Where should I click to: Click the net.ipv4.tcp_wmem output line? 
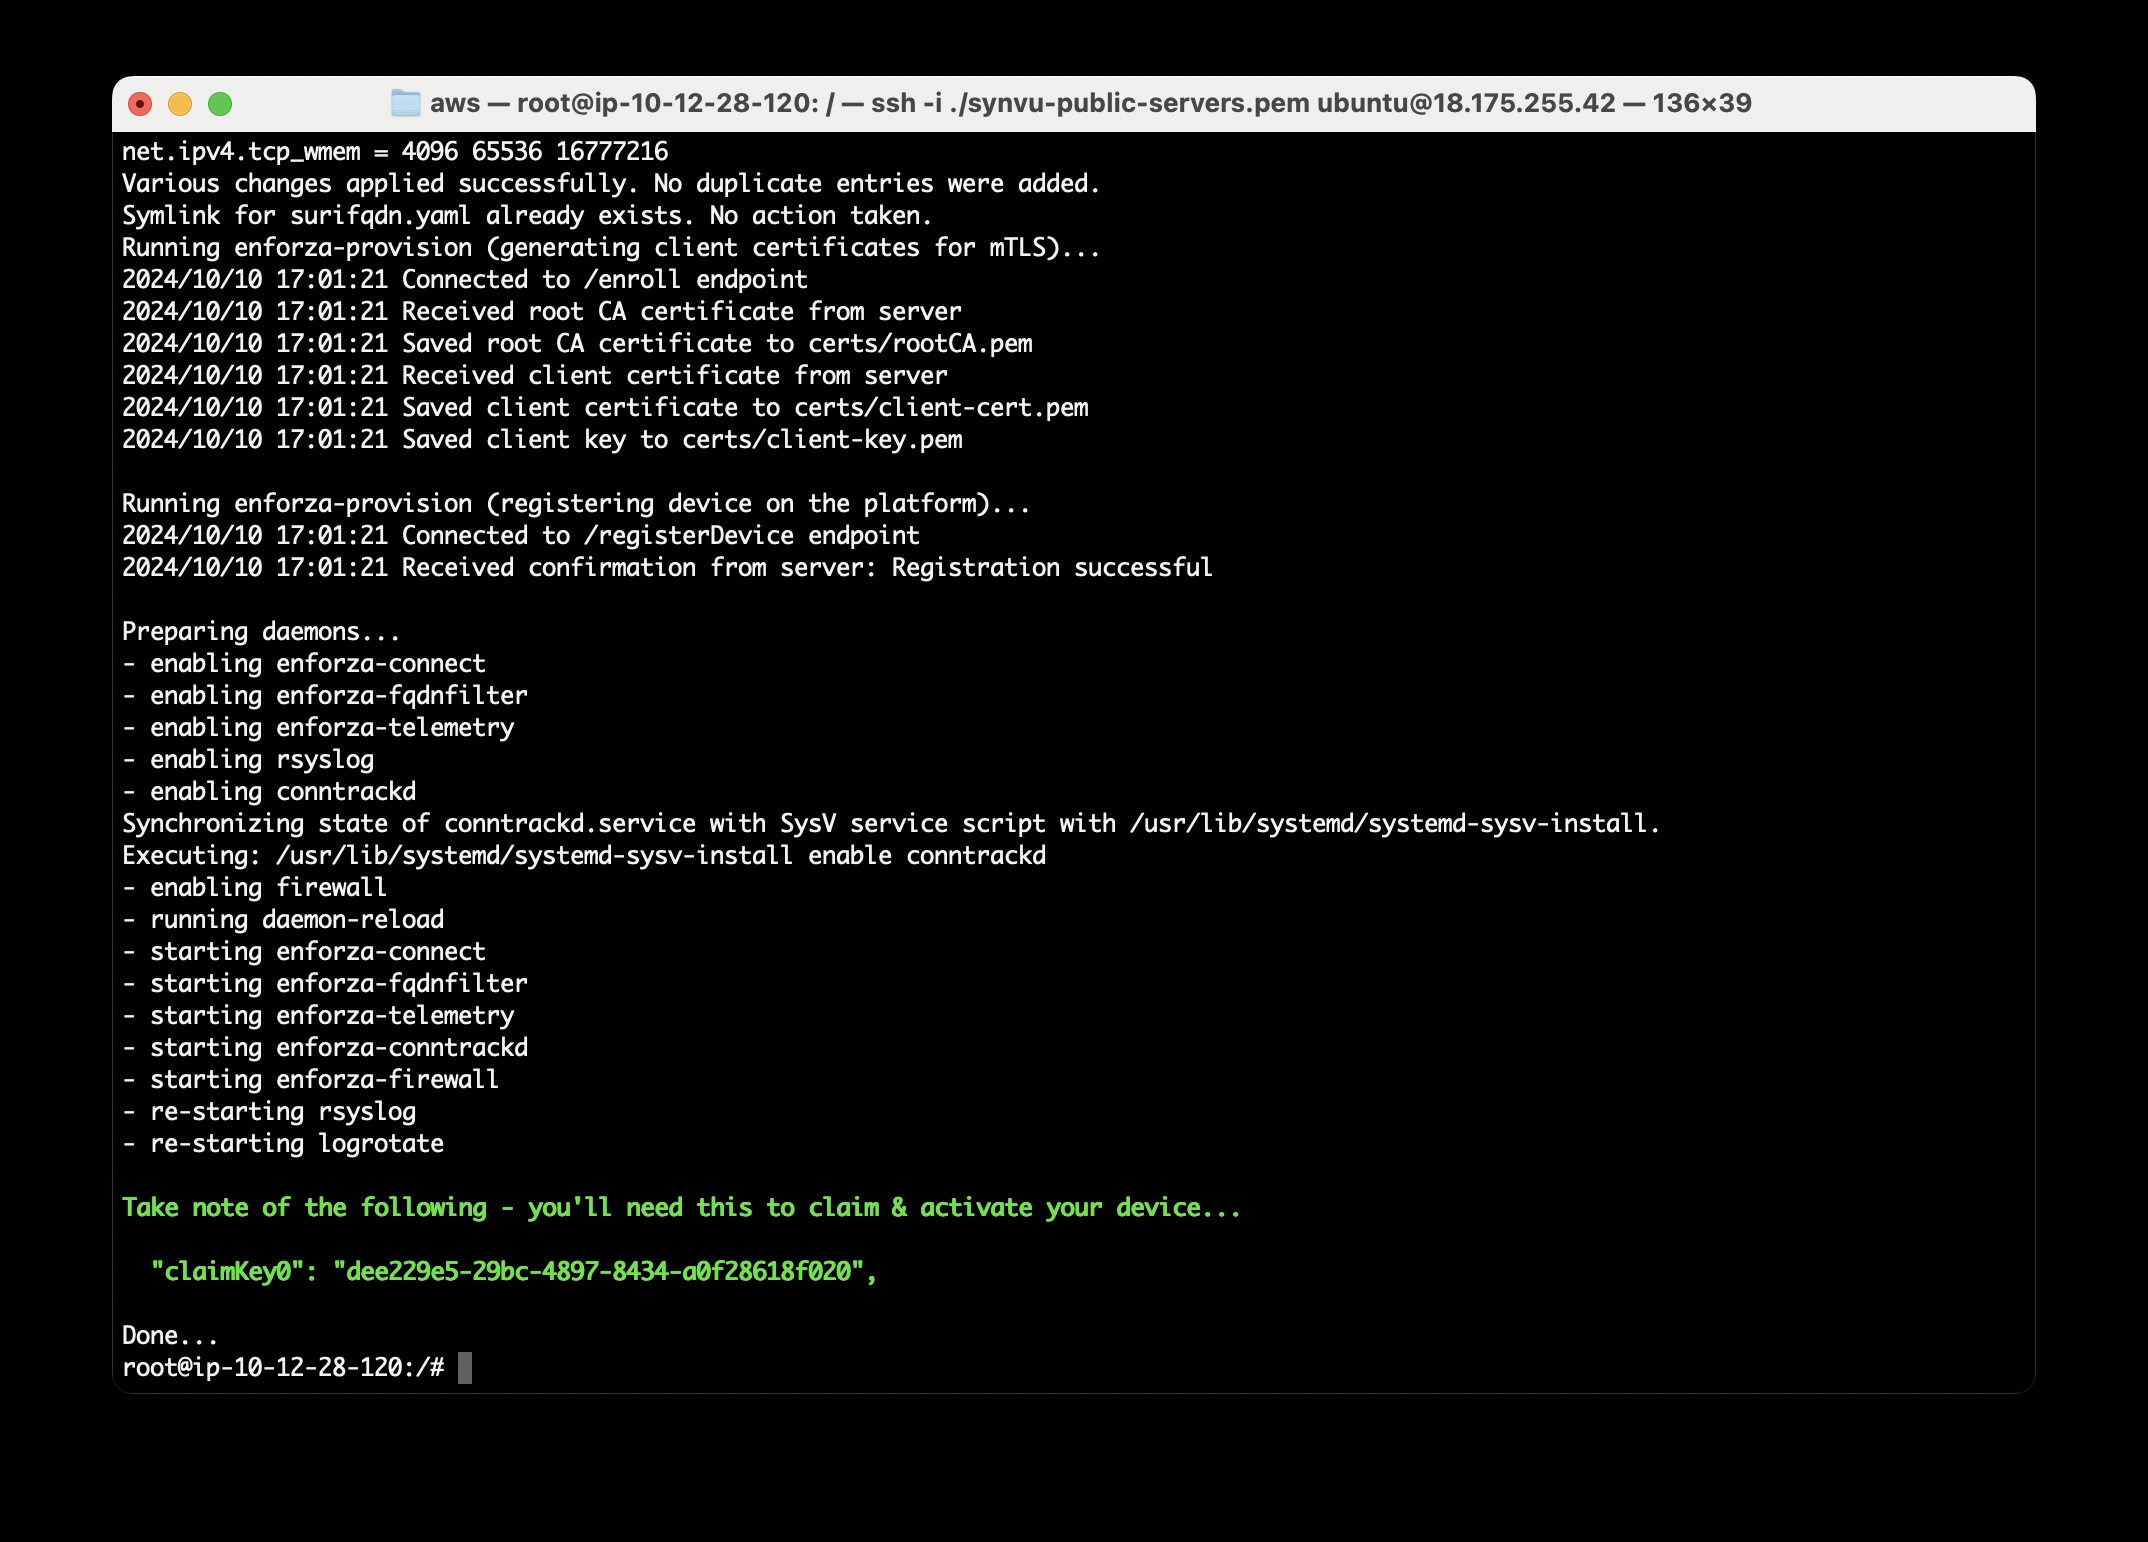pyautogui.click(x=395, y=152)
